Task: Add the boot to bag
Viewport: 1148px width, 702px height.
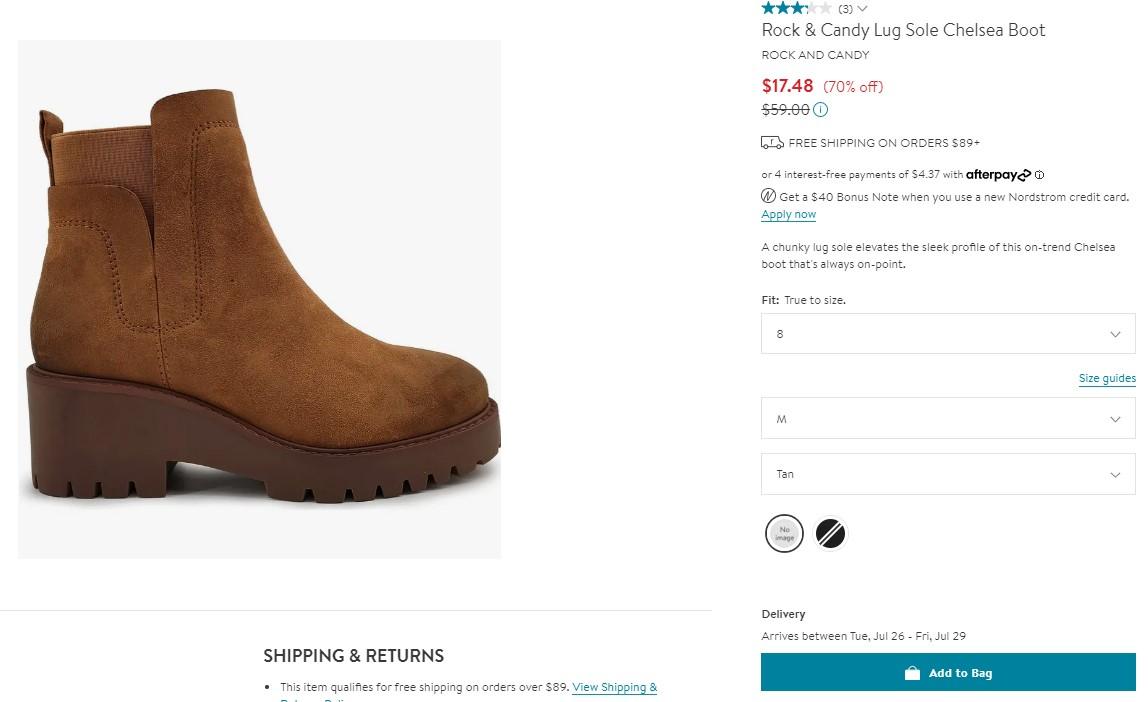Action: [x=948, y=673]
